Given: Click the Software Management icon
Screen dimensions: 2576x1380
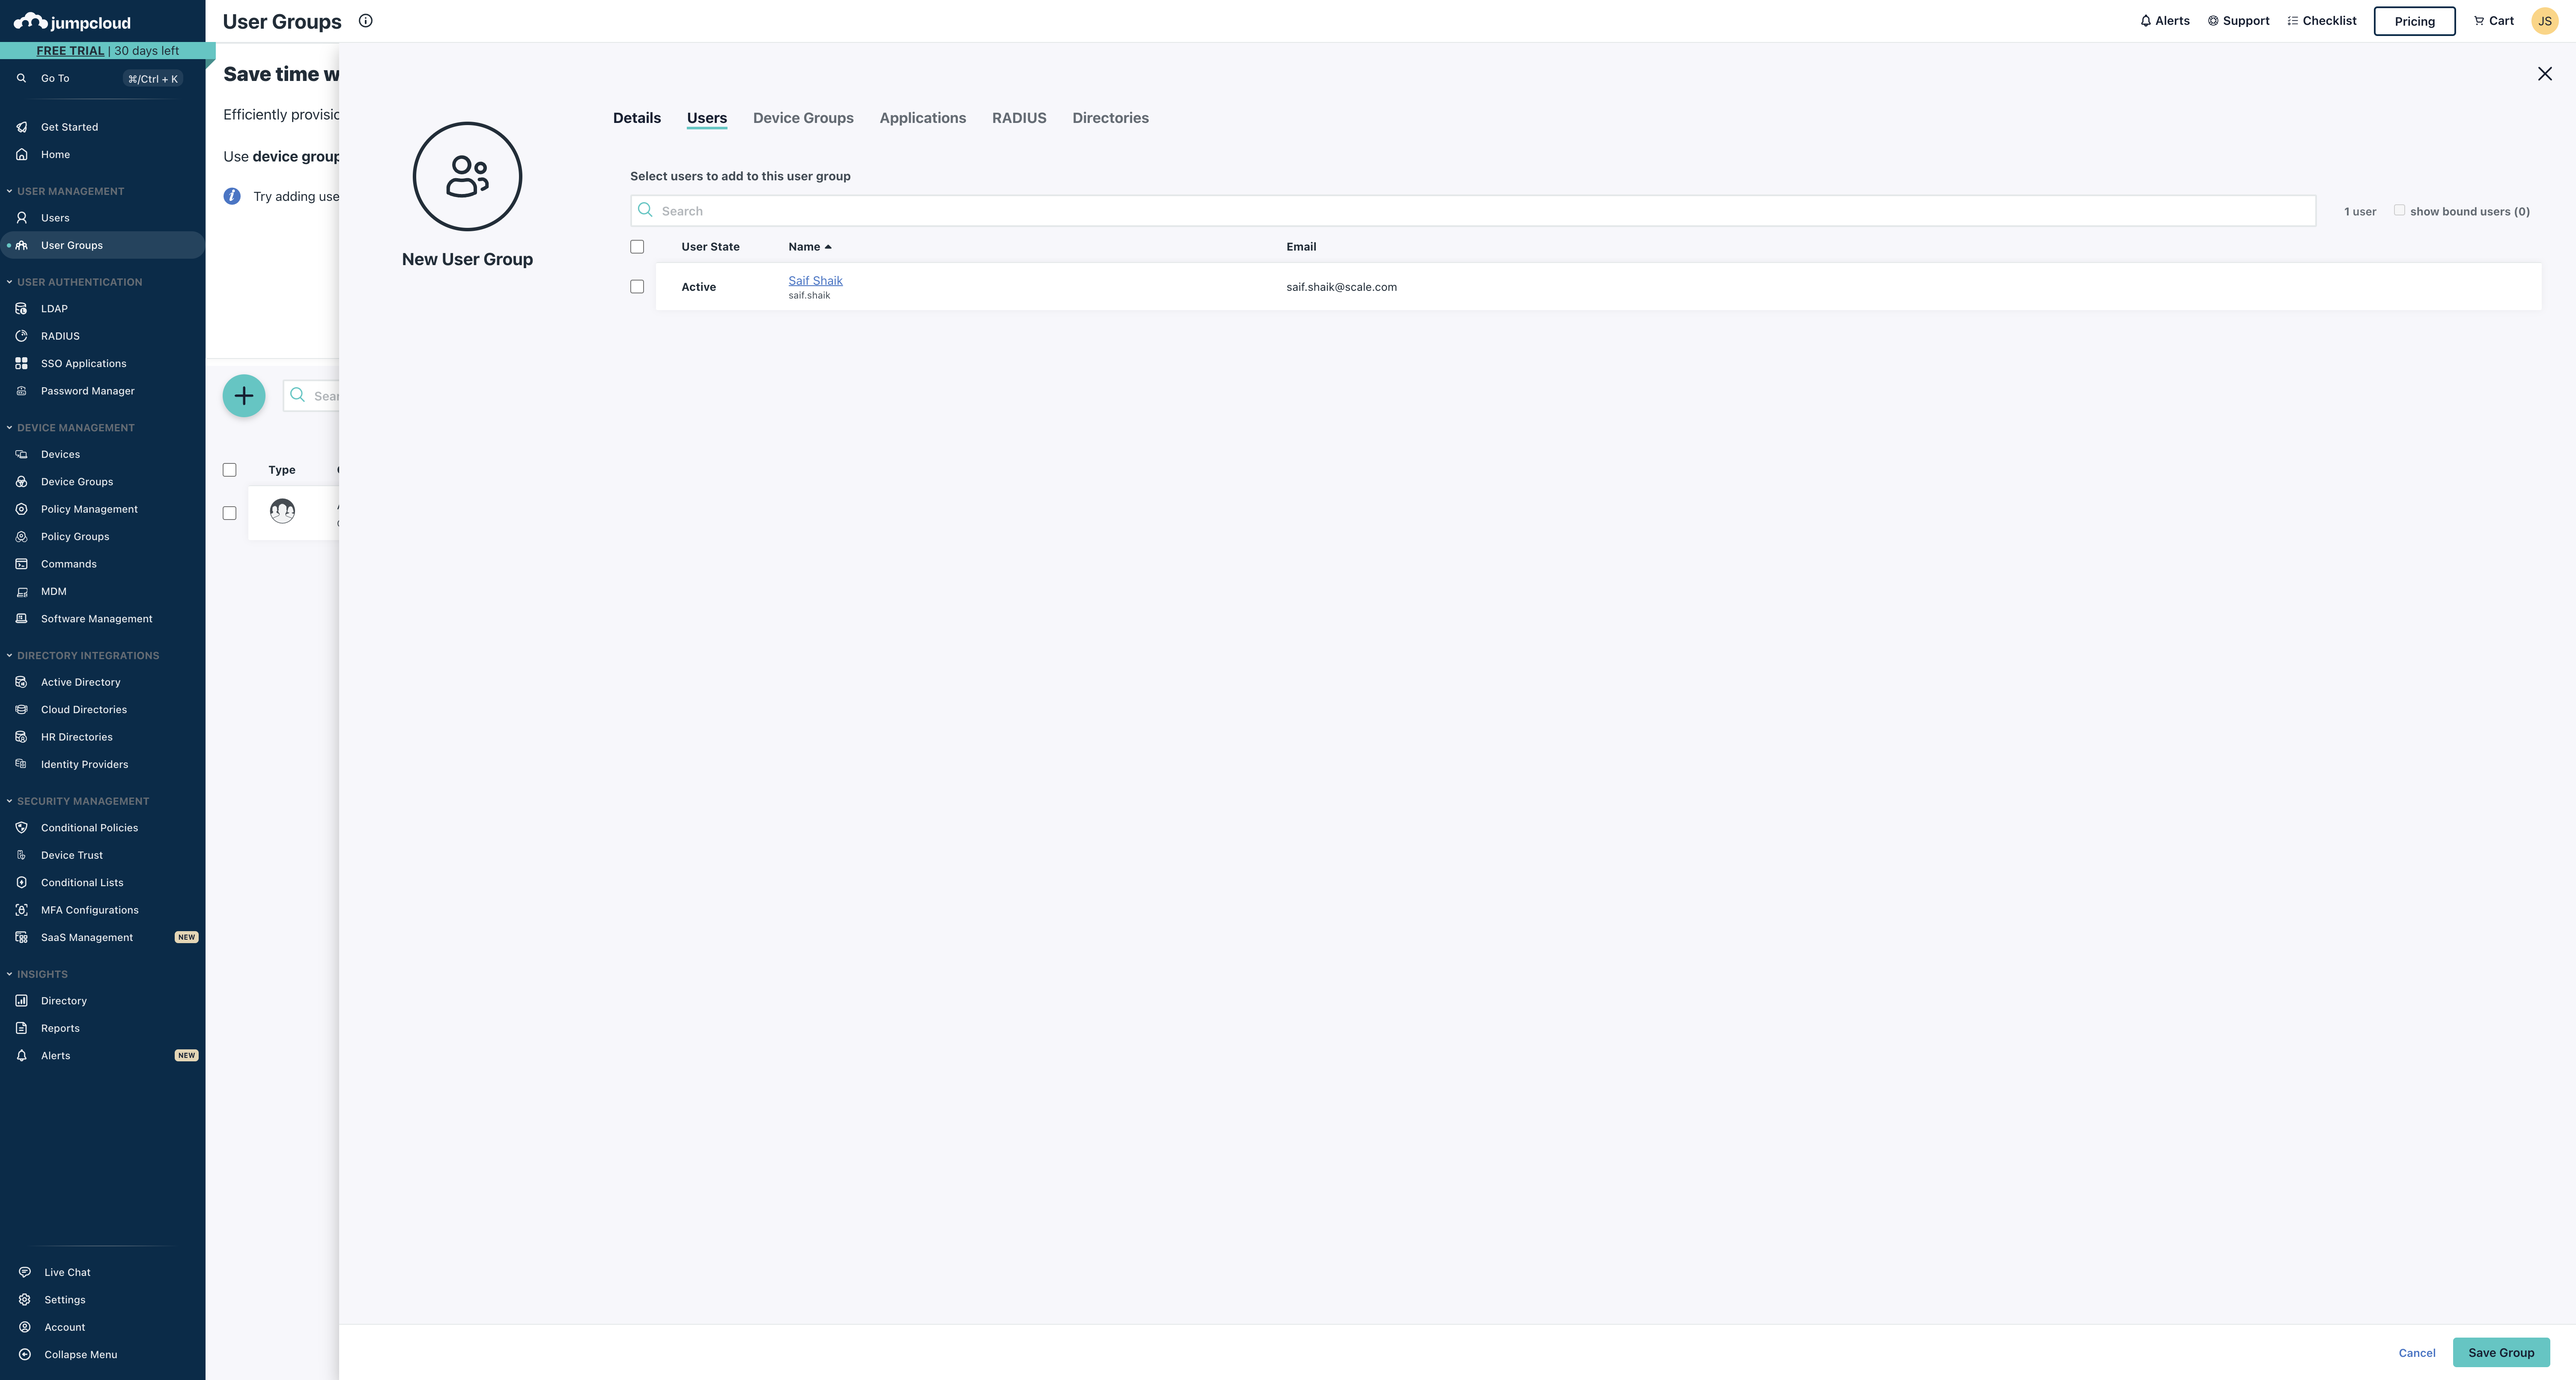Looking at the screenshot, I should [x=21, y=619].
